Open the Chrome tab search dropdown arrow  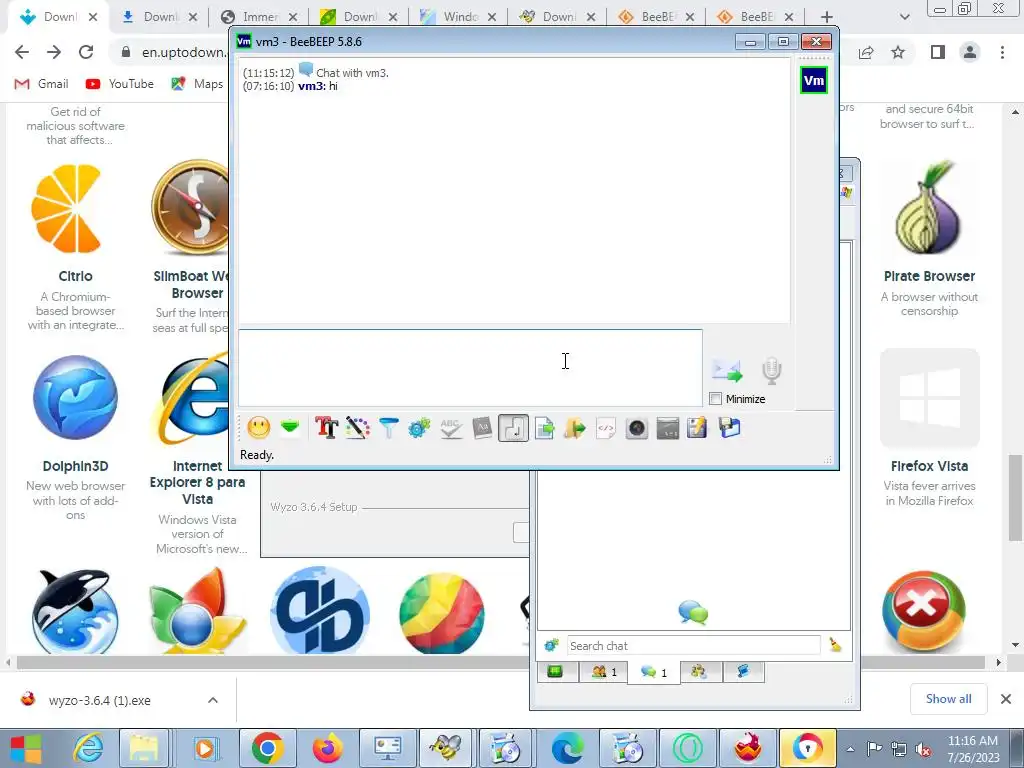point(904,17)
